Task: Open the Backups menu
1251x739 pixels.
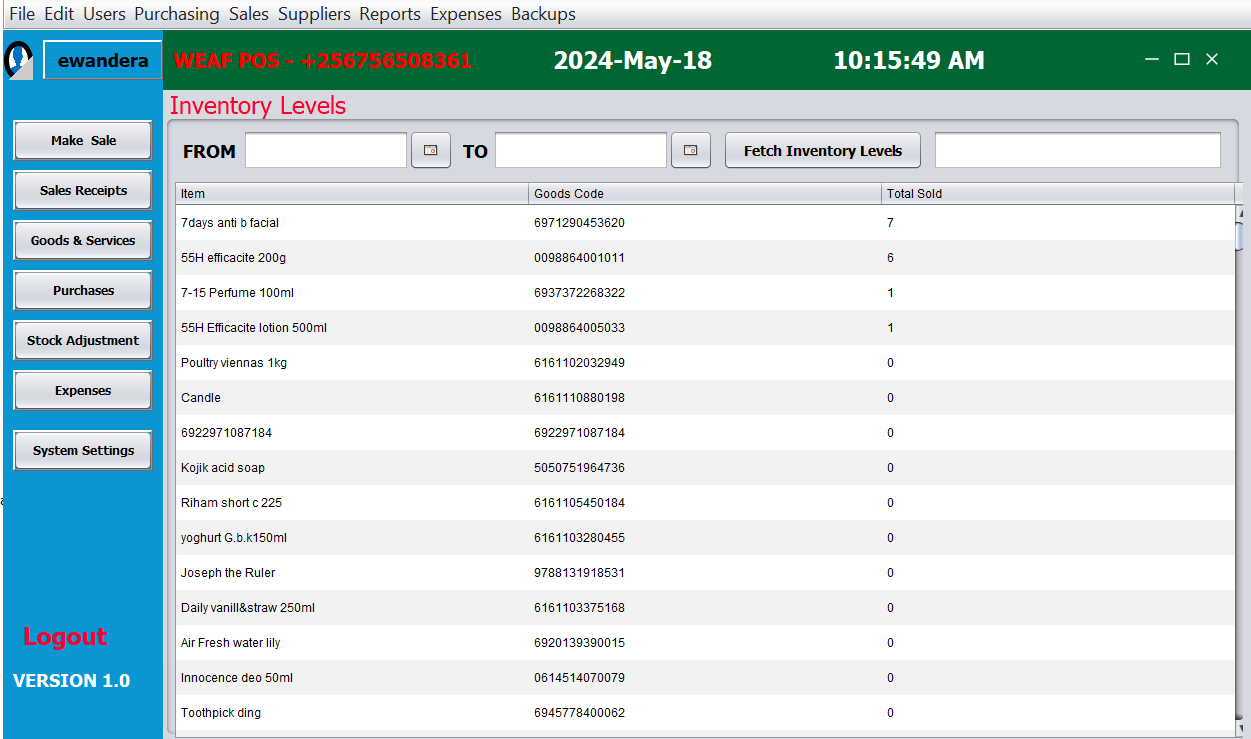Action: (543, 14)
